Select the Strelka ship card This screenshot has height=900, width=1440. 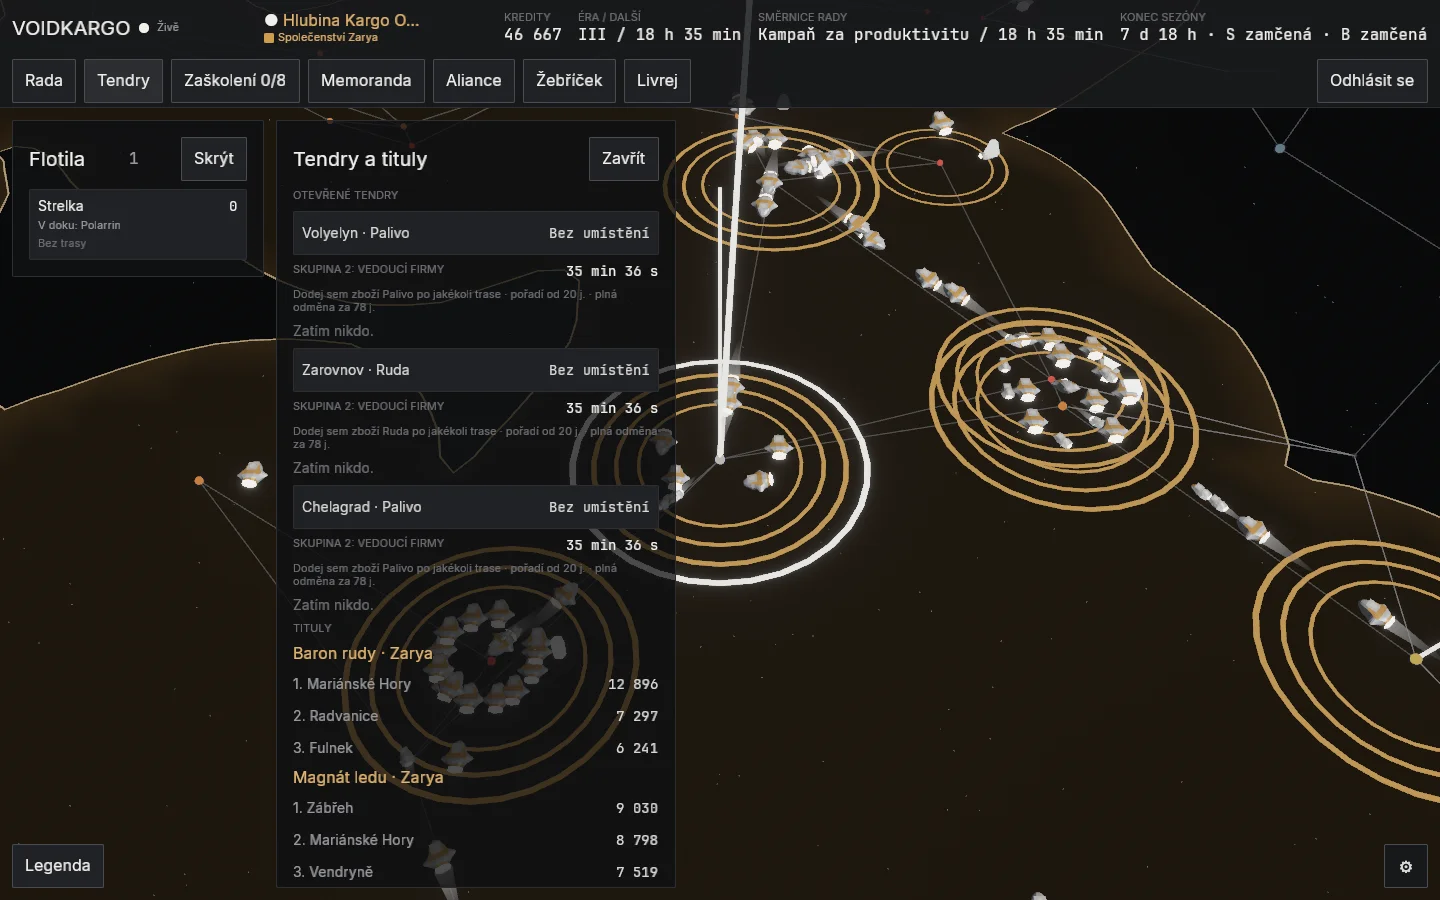[x=138, y=224]
